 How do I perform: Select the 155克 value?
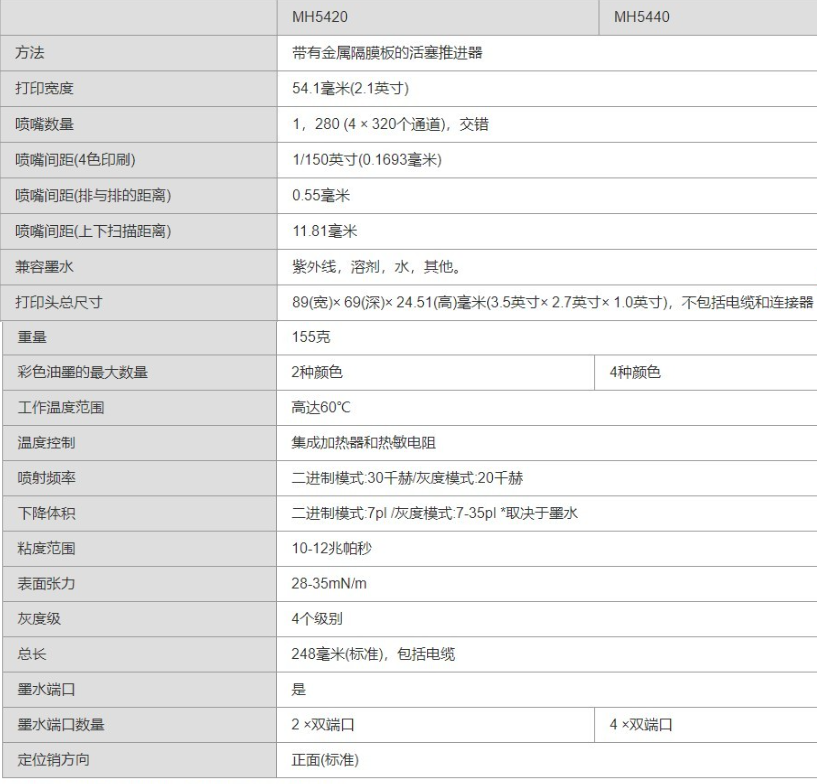311,337
